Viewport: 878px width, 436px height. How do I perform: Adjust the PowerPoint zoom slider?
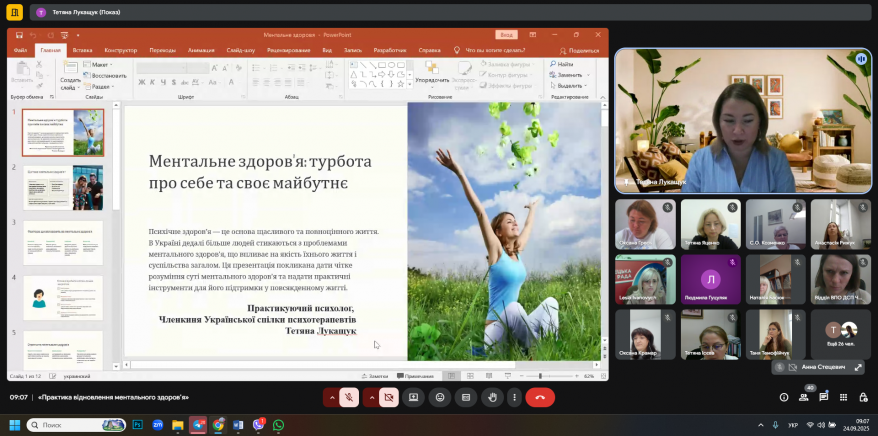[541, 376]
